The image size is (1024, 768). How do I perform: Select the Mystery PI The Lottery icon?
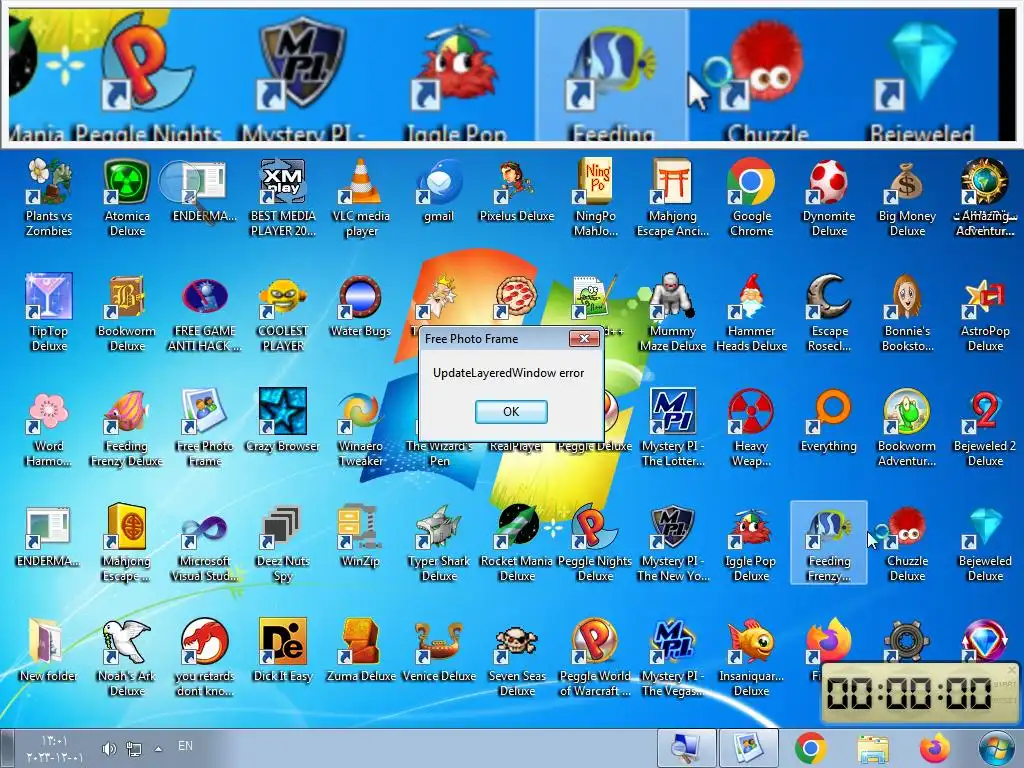(x=673, y=428)
